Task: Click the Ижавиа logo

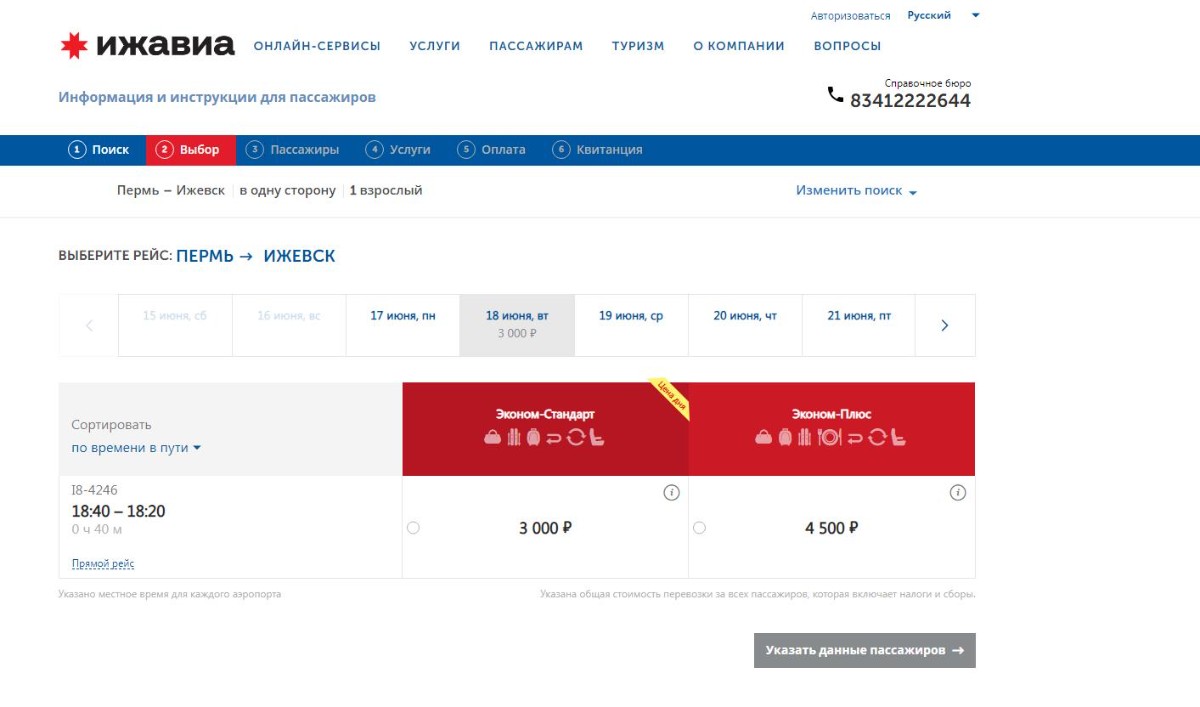Action: click(x=147, y=45)
